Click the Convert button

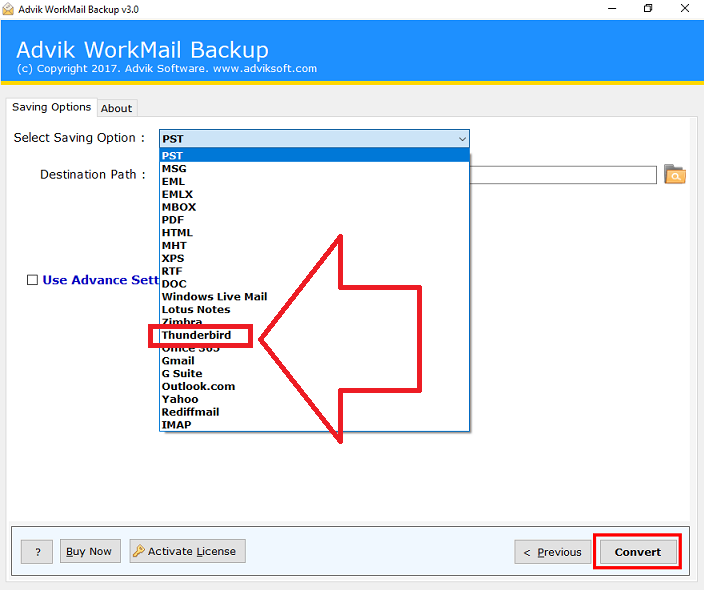[638, 552]
